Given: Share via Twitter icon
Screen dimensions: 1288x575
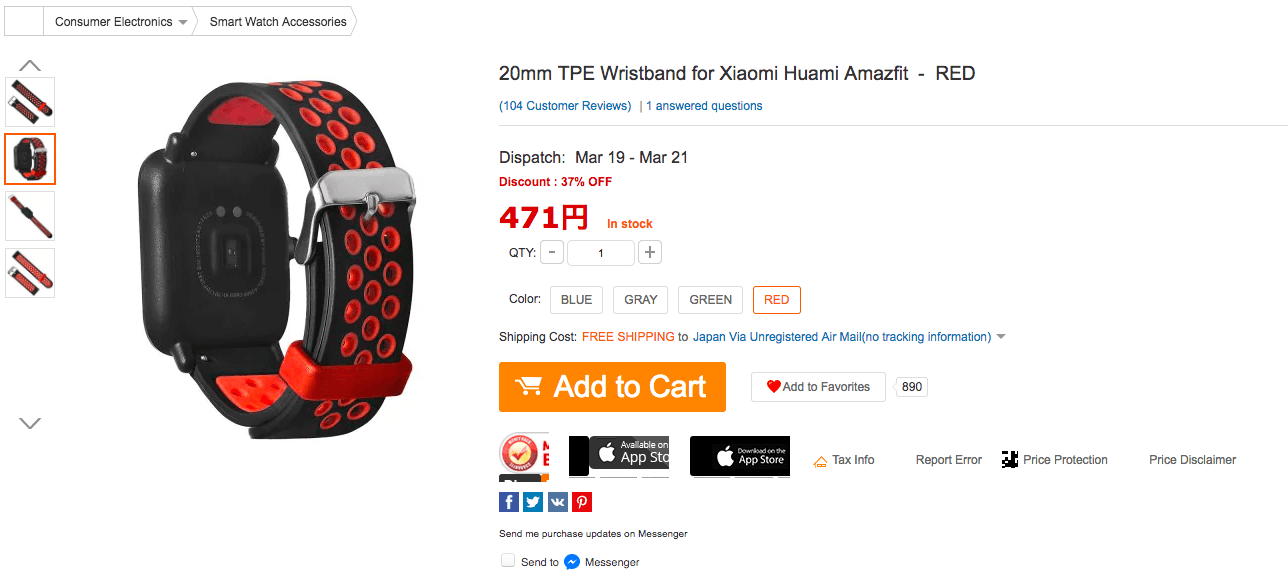Looking at the screenshot, I should tap(532, 502).
